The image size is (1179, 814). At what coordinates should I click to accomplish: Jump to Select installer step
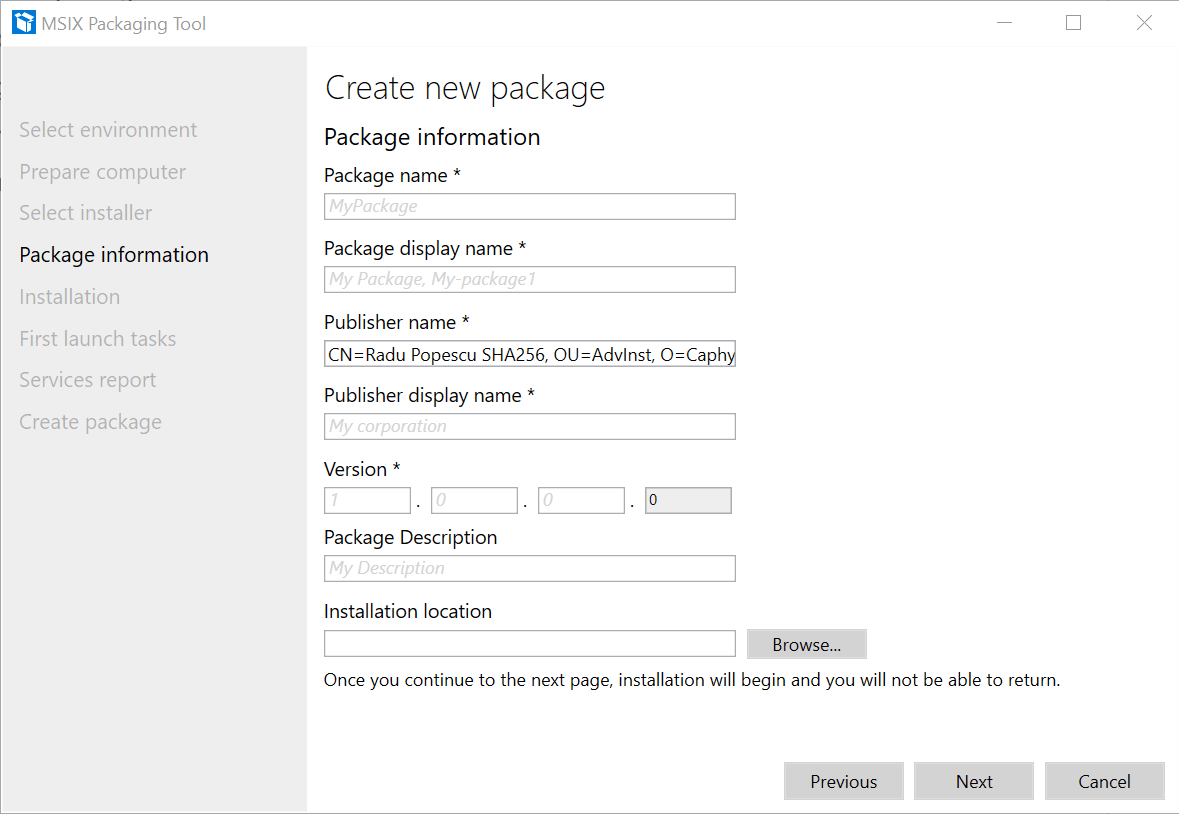point(86,213)
